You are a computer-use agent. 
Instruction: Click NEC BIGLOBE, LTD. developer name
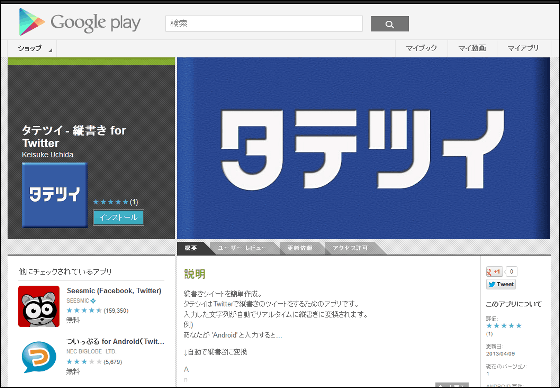click(x=91, y=352)
